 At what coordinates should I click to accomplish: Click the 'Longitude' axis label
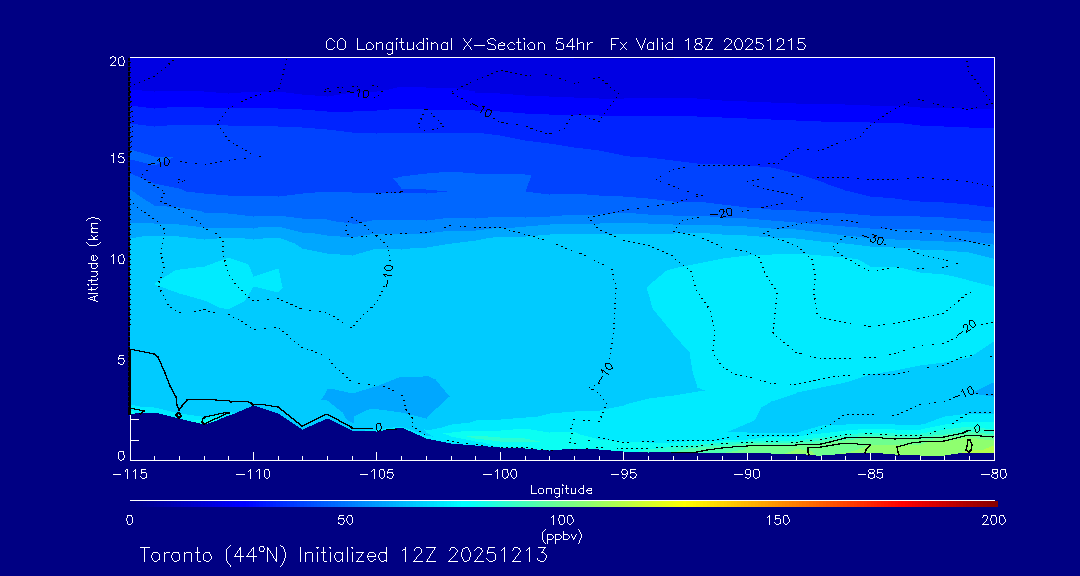tap(561, 490)
